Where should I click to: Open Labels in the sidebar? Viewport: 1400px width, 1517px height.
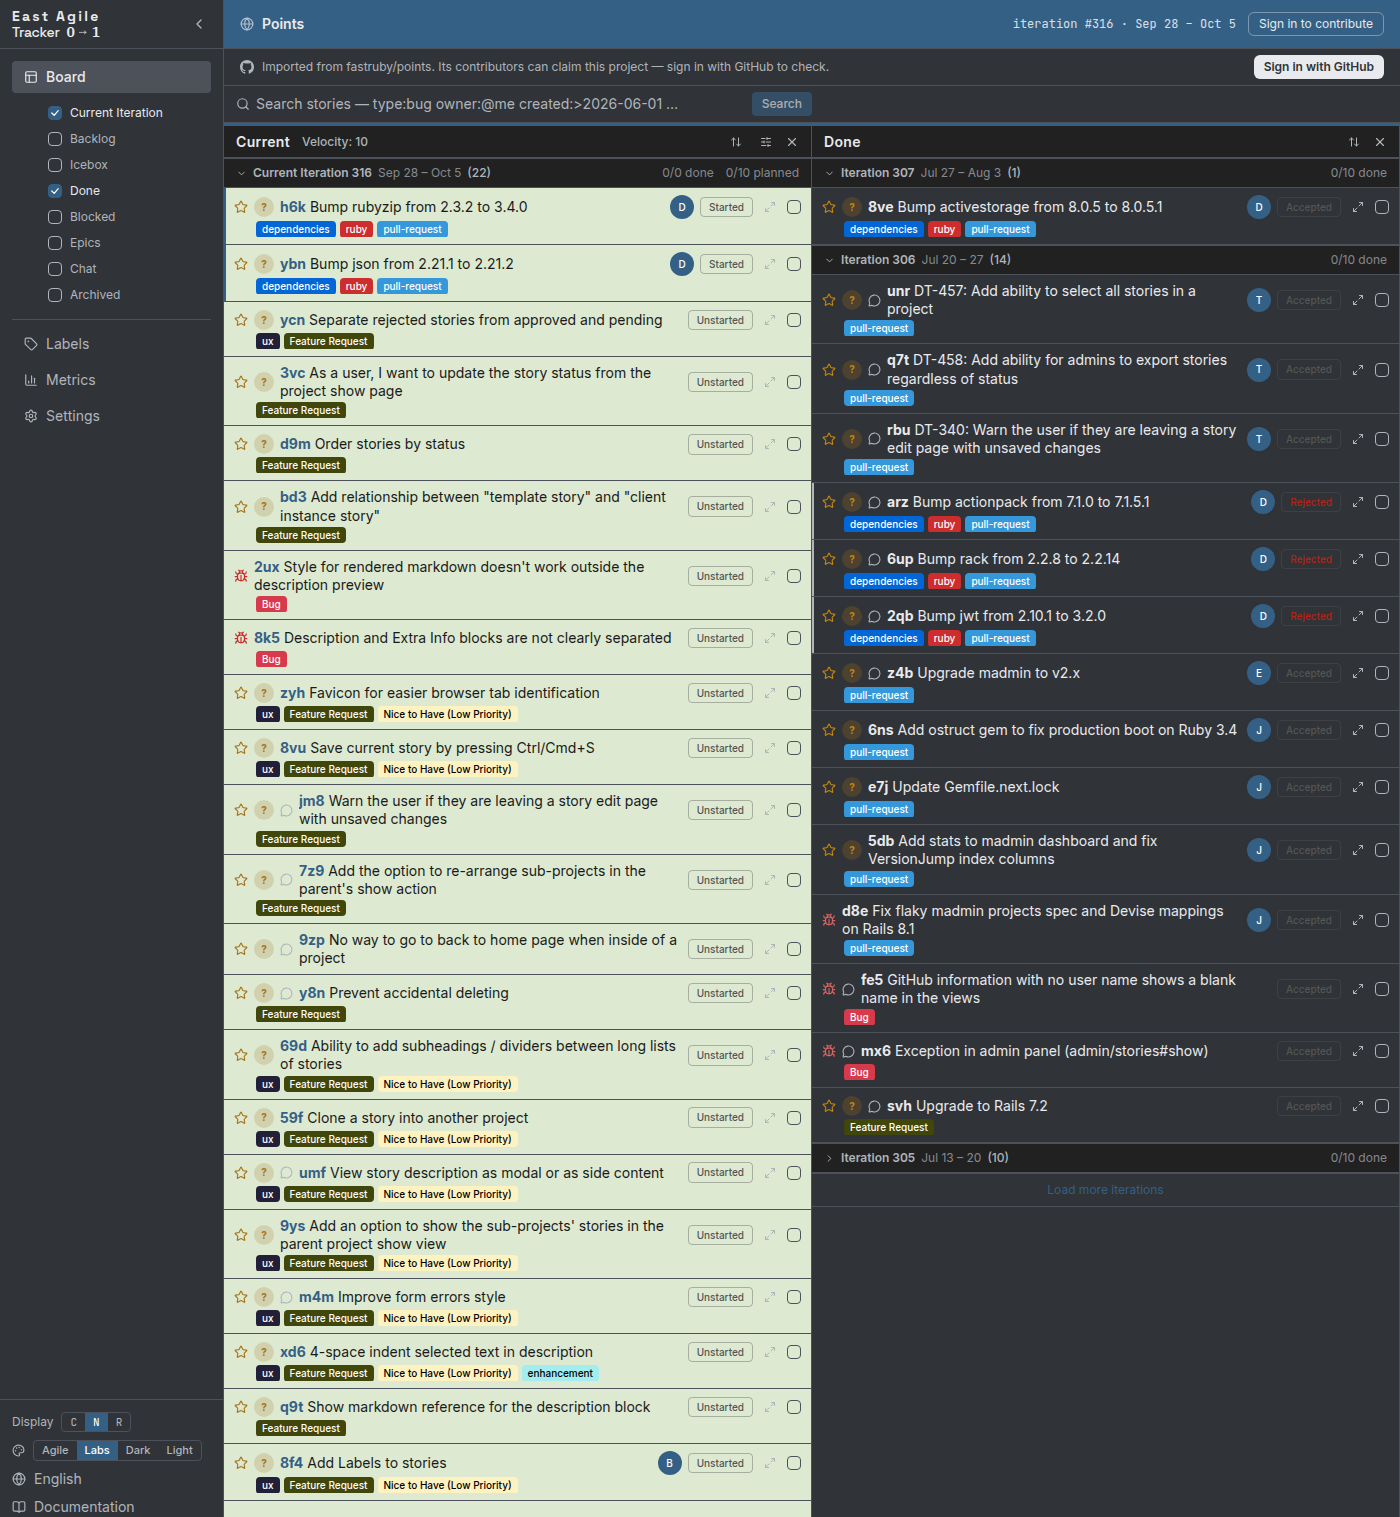pos(111,344)
